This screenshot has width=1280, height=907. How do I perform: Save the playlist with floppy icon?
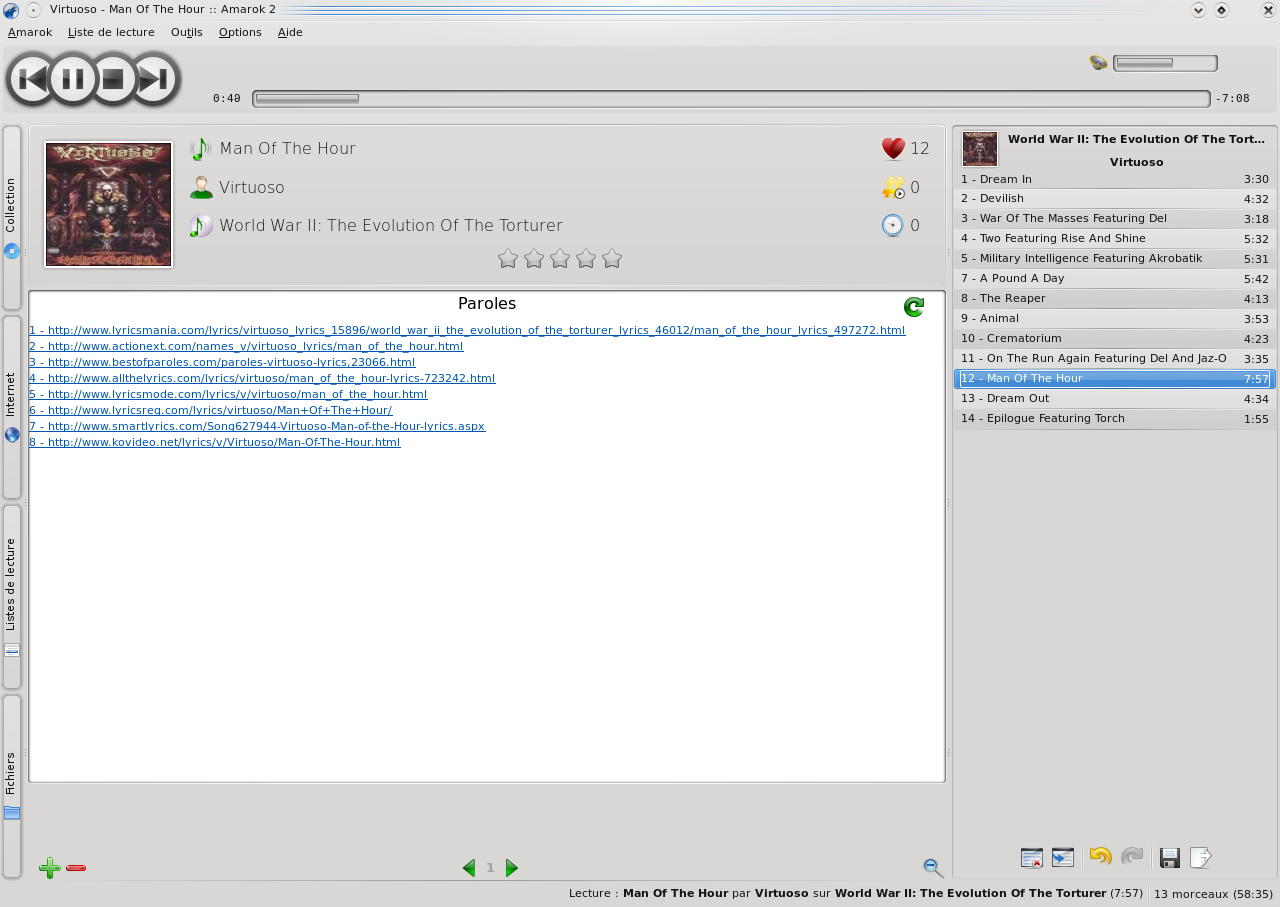pyautogui.click(x=1170, y=858)
